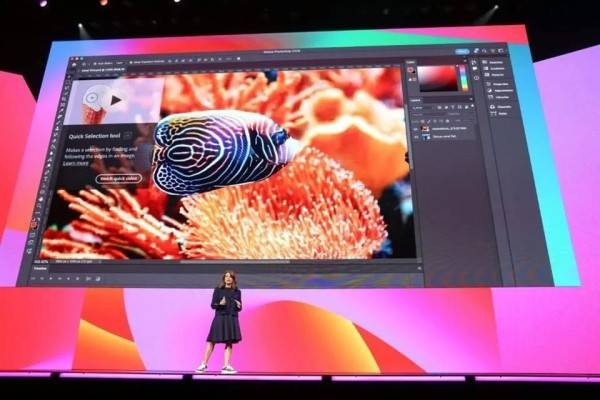
Task: Click the Align right edges icon
Action: pyautogui.click(x=183, y=61)
